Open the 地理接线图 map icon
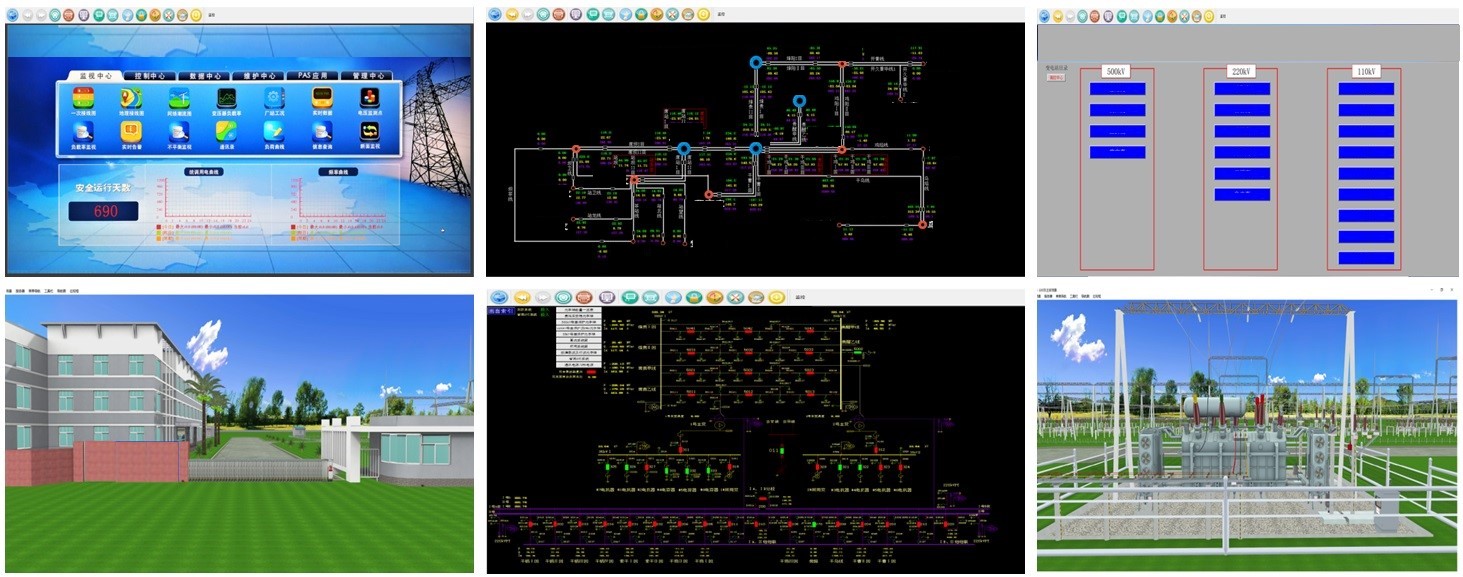The width and height of the screenshot is (1463, 577). [131, 99]
